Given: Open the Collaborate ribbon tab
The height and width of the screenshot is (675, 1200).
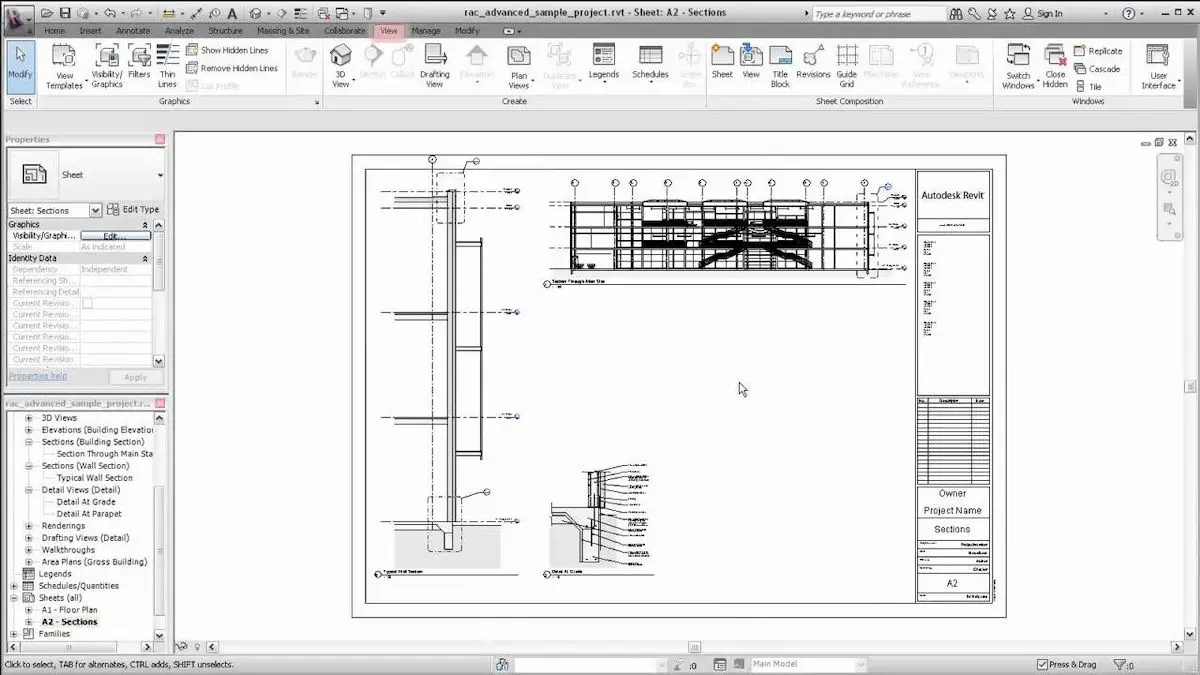Looking at the screenshot, I should [x=346, y=31].
